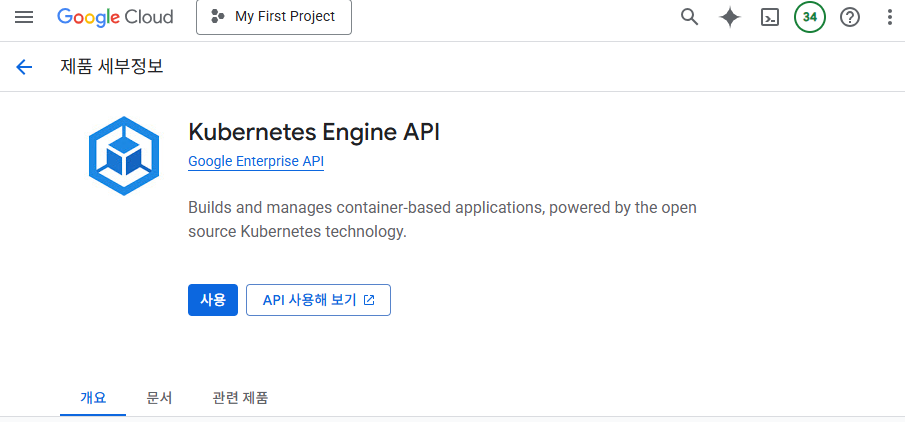Screen dimensions: 905x422
Task: Click the API 사용해 보기 button
Action: tap(319, 300)
